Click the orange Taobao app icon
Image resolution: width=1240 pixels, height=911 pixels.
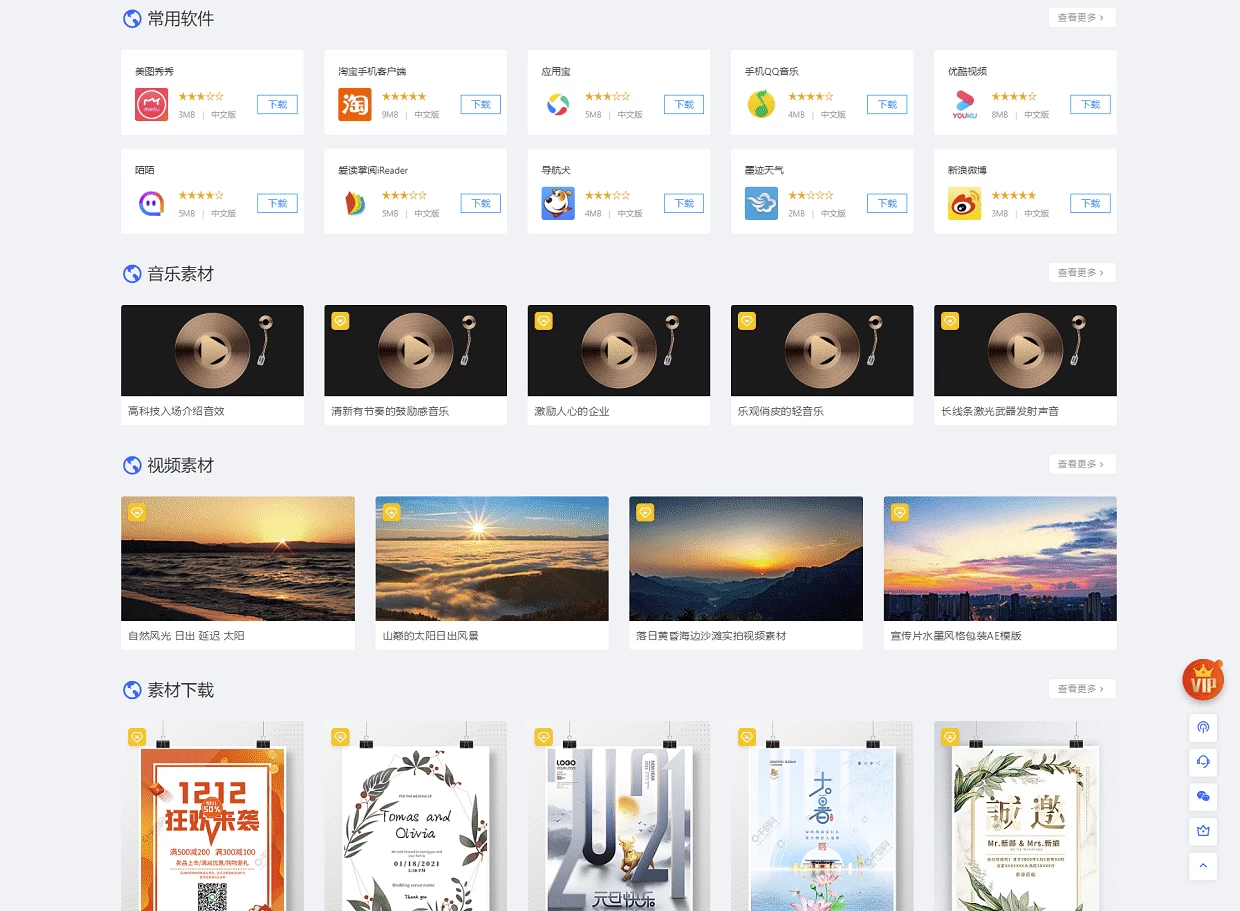354,104
